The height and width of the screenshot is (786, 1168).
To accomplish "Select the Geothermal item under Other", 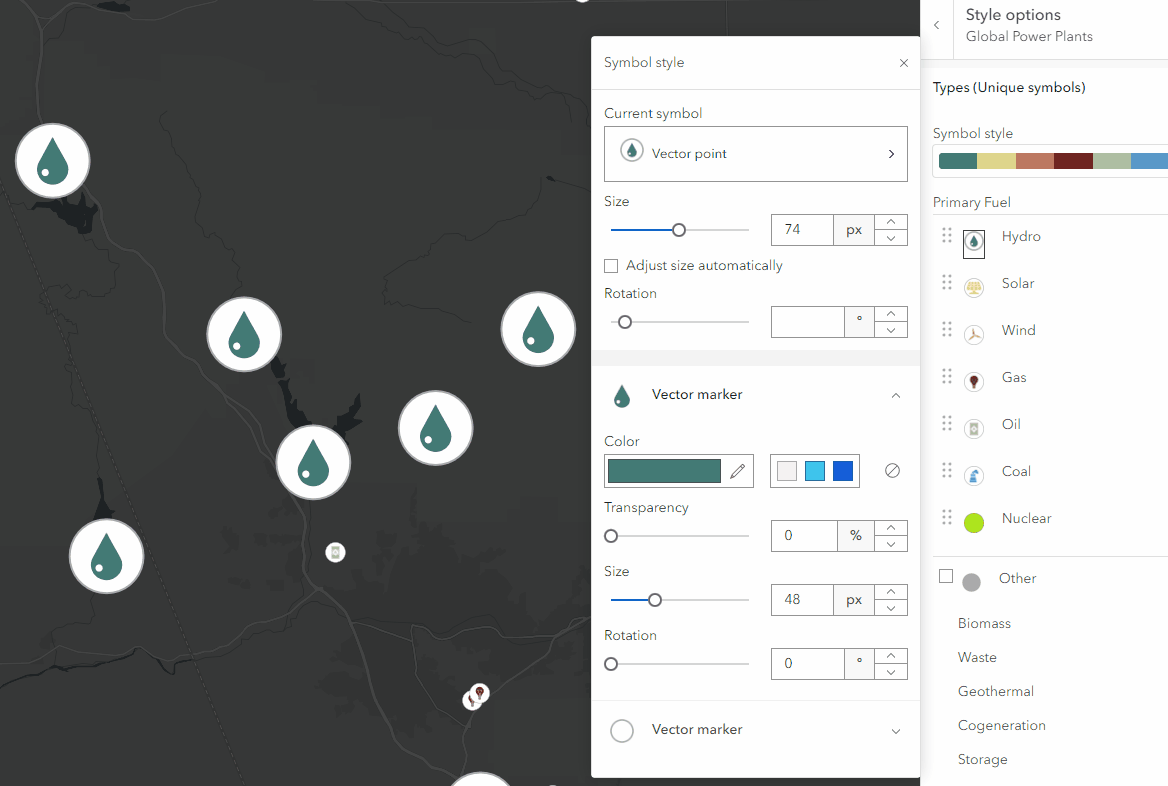I will tap(996, 690).
